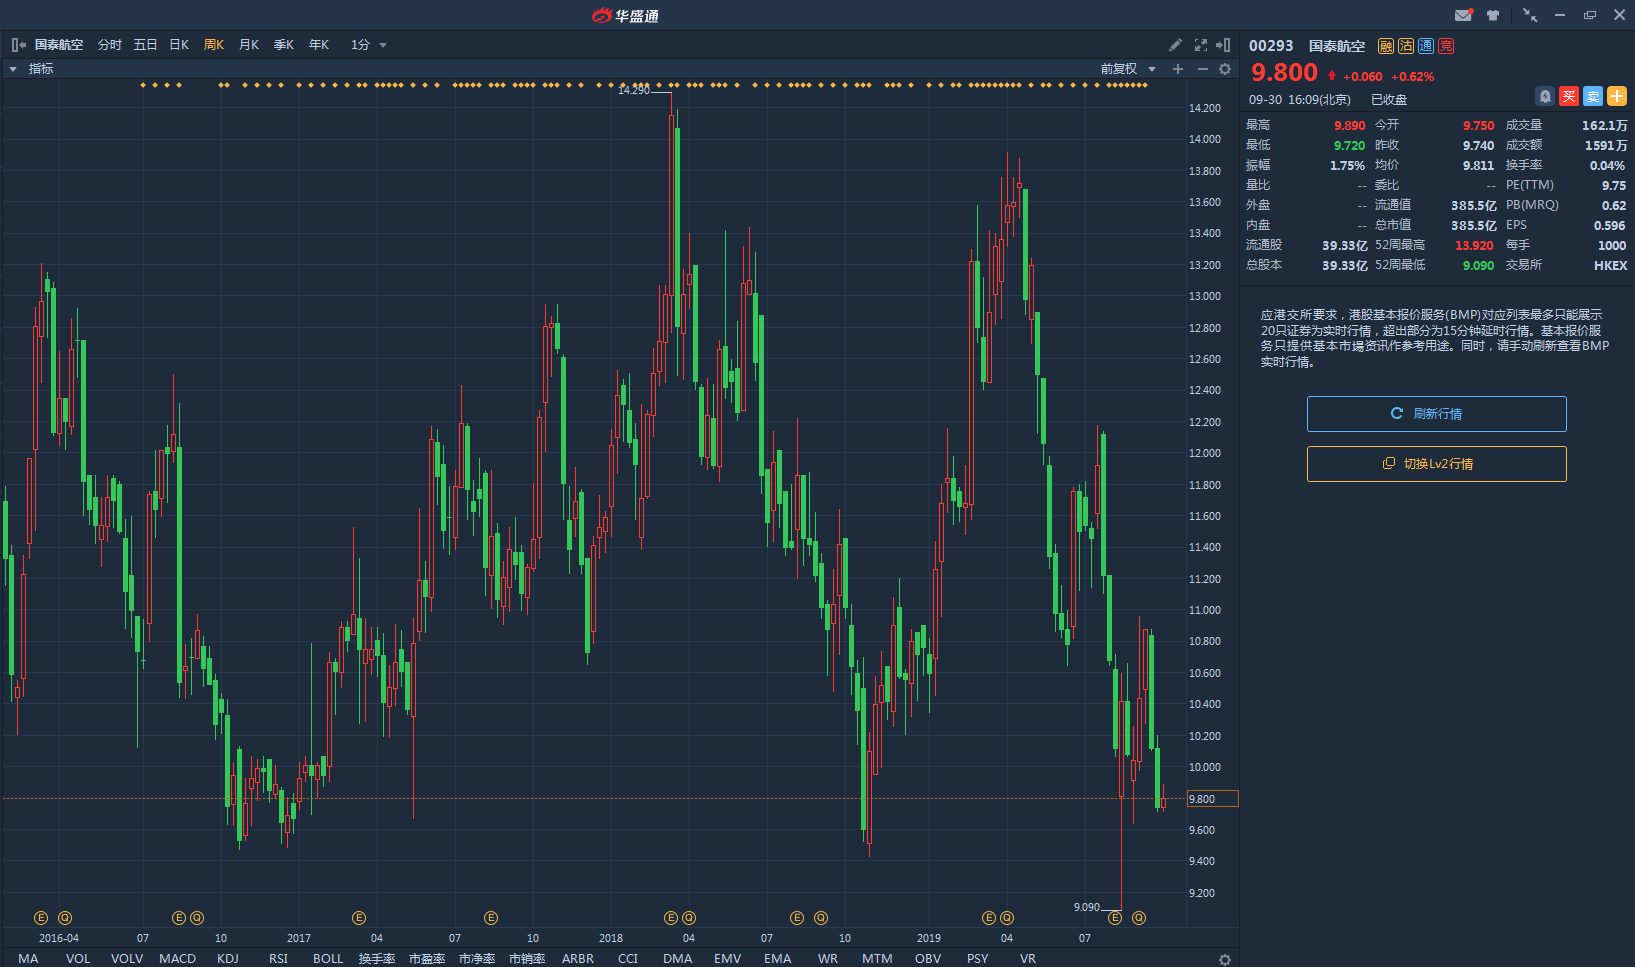Image resolution: width=1635 pixels, height=967 pixels.
Task: Click the pencil drawing tool icon
Action: tap(1175, 45)
